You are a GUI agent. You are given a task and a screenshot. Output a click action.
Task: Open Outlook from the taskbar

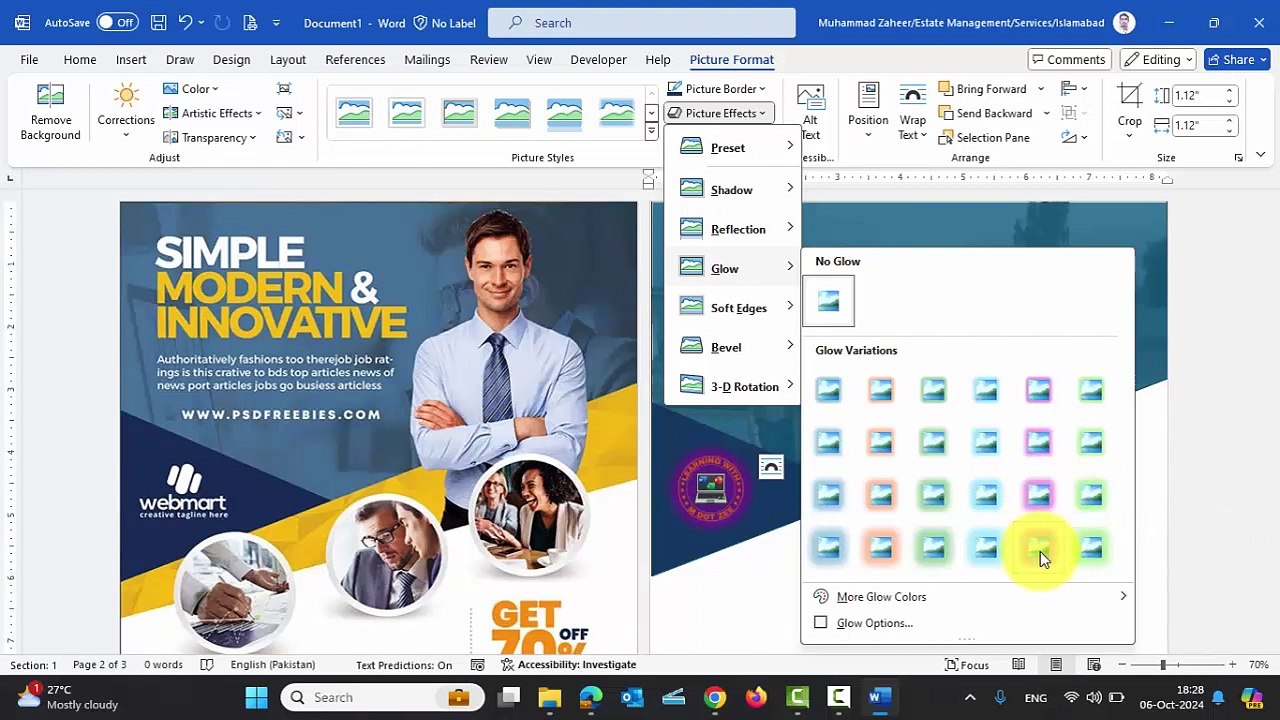point(631,697)
